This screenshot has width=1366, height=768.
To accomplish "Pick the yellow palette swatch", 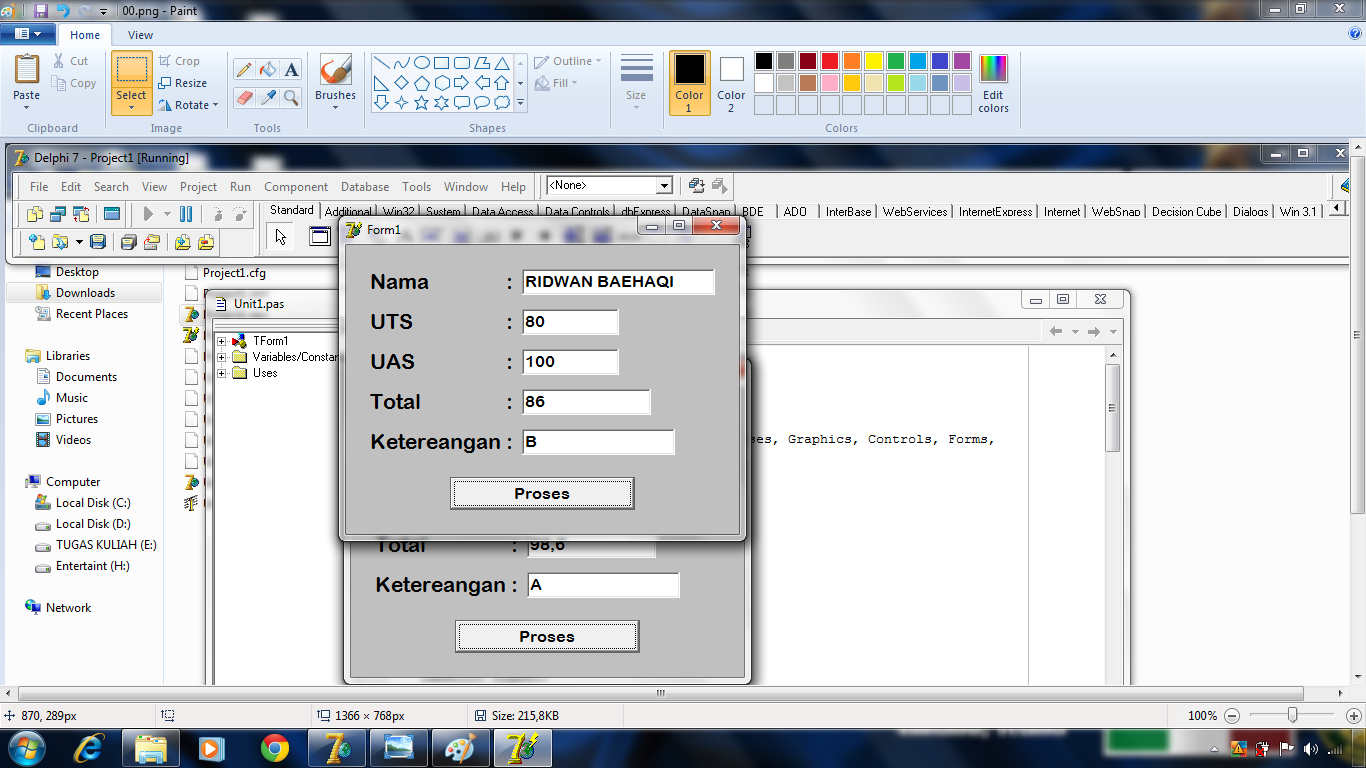I will tap(874, 61).
